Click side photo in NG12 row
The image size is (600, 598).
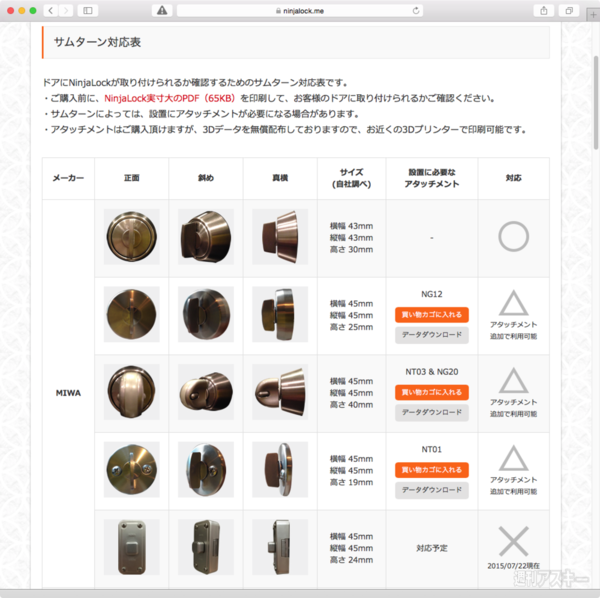pyautogui.click(x=280, y=314)
